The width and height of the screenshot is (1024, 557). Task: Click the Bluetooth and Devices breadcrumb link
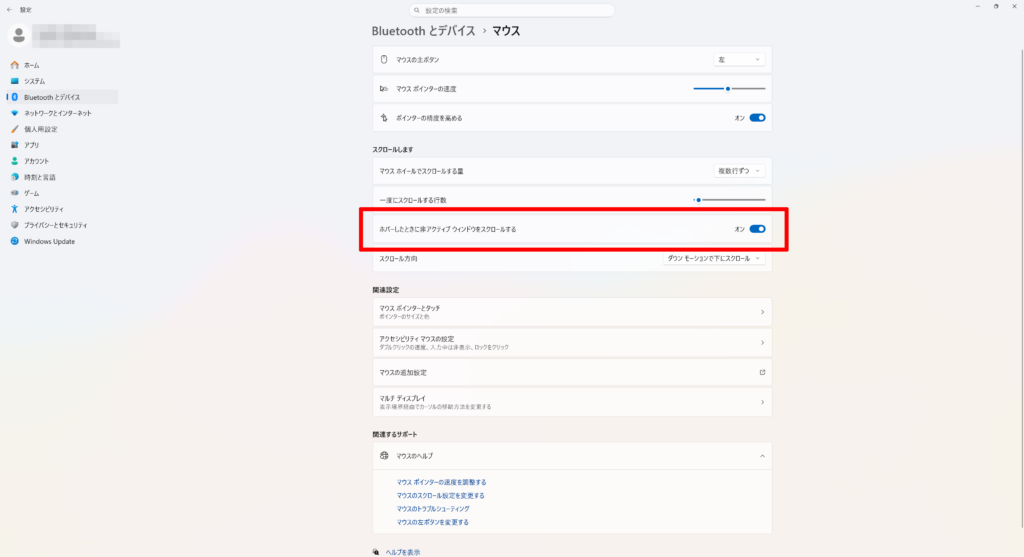pos(423,31)
